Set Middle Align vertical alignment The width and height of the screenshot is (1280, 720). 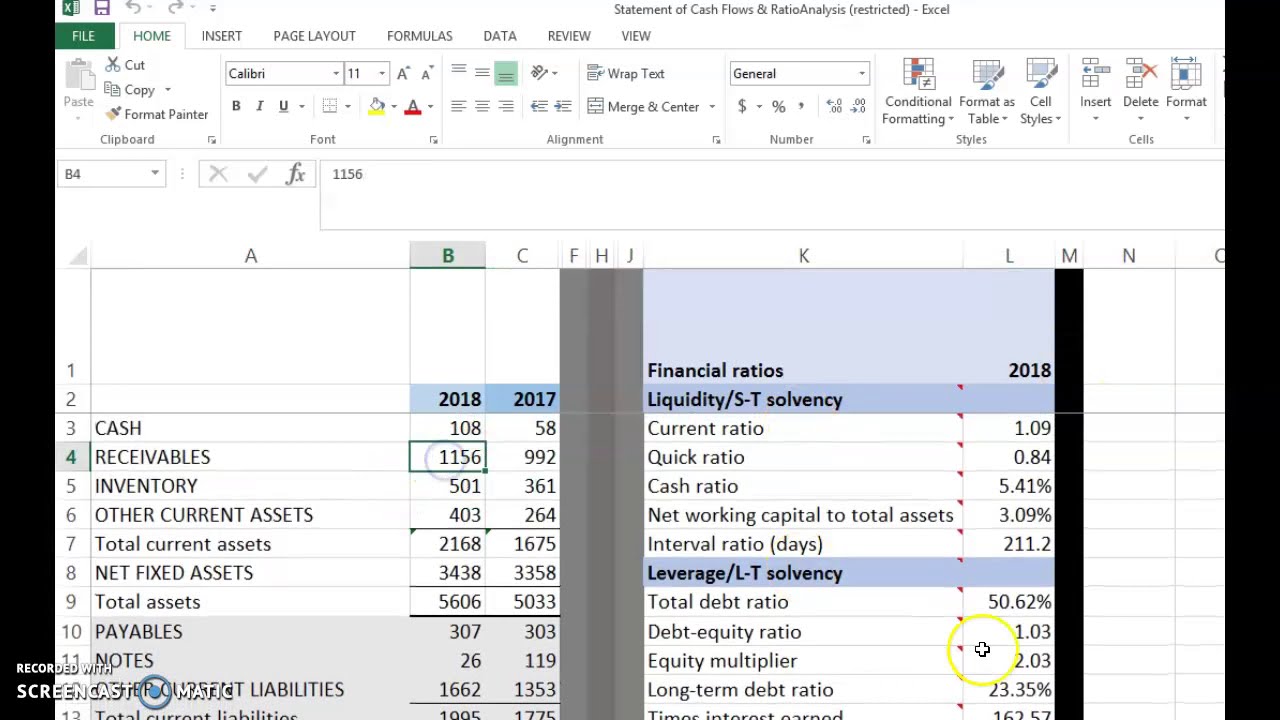pos(482,73)
